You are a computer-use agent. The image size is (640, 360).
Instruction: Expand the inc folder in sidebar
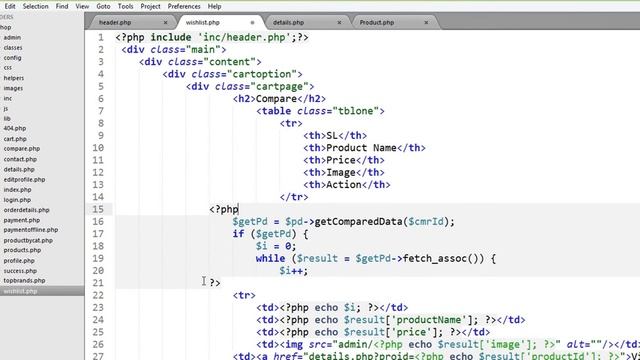[x=8, y=98]
